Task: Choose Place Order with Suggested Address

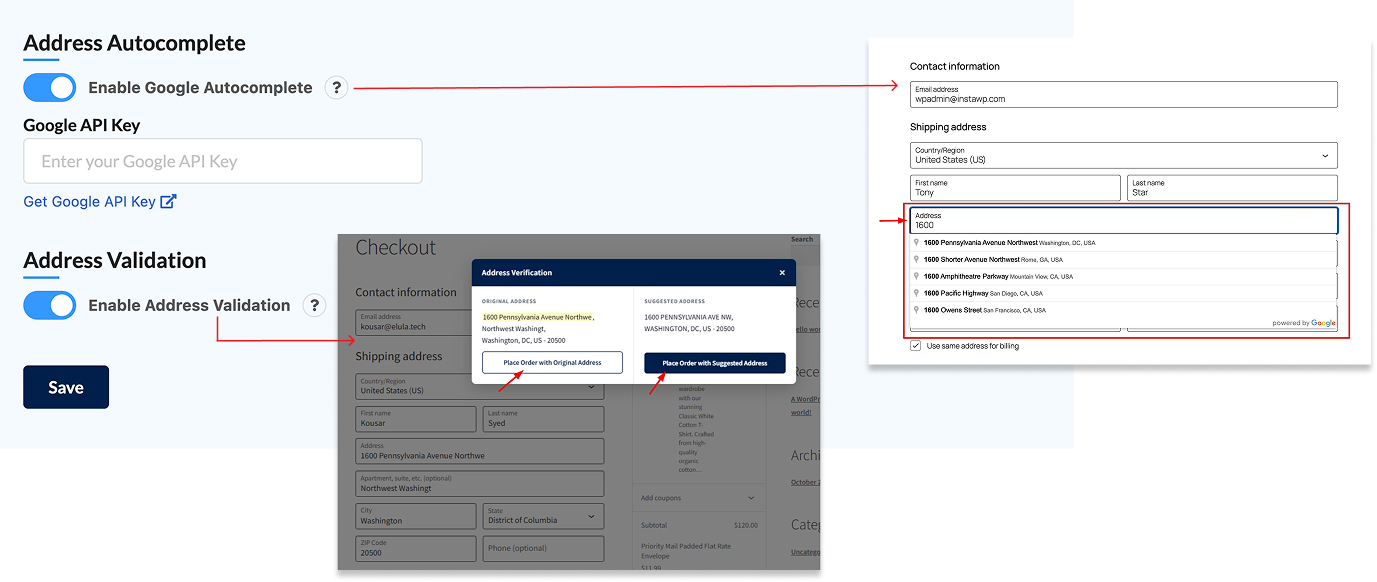Action: tap(715, 363)
